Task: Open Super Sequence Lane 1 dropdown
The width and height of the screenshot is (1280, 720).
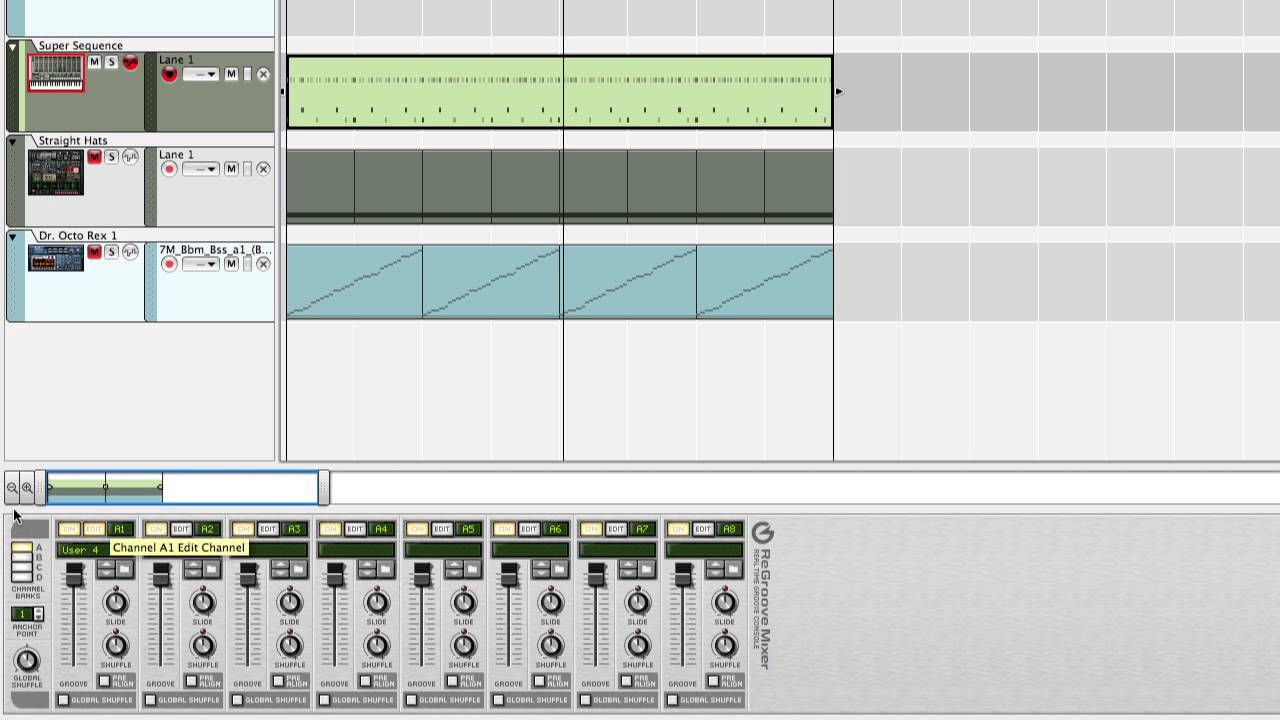Action: point(200,75)
